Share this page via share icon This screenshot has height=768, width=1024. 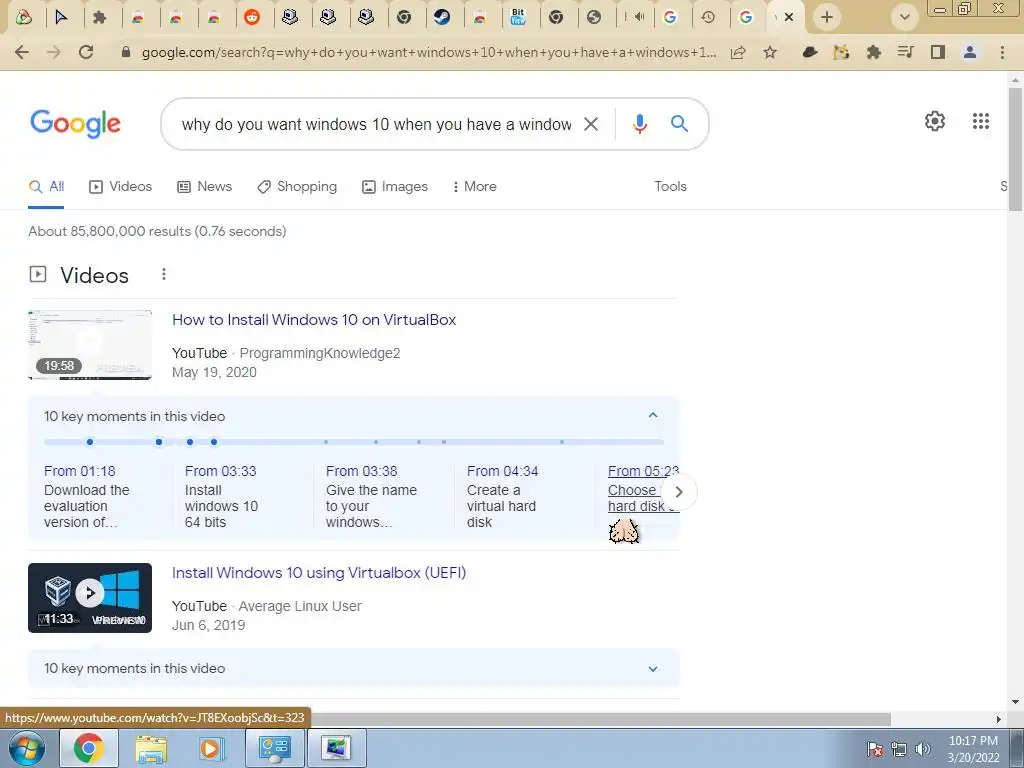pos(738,52)
